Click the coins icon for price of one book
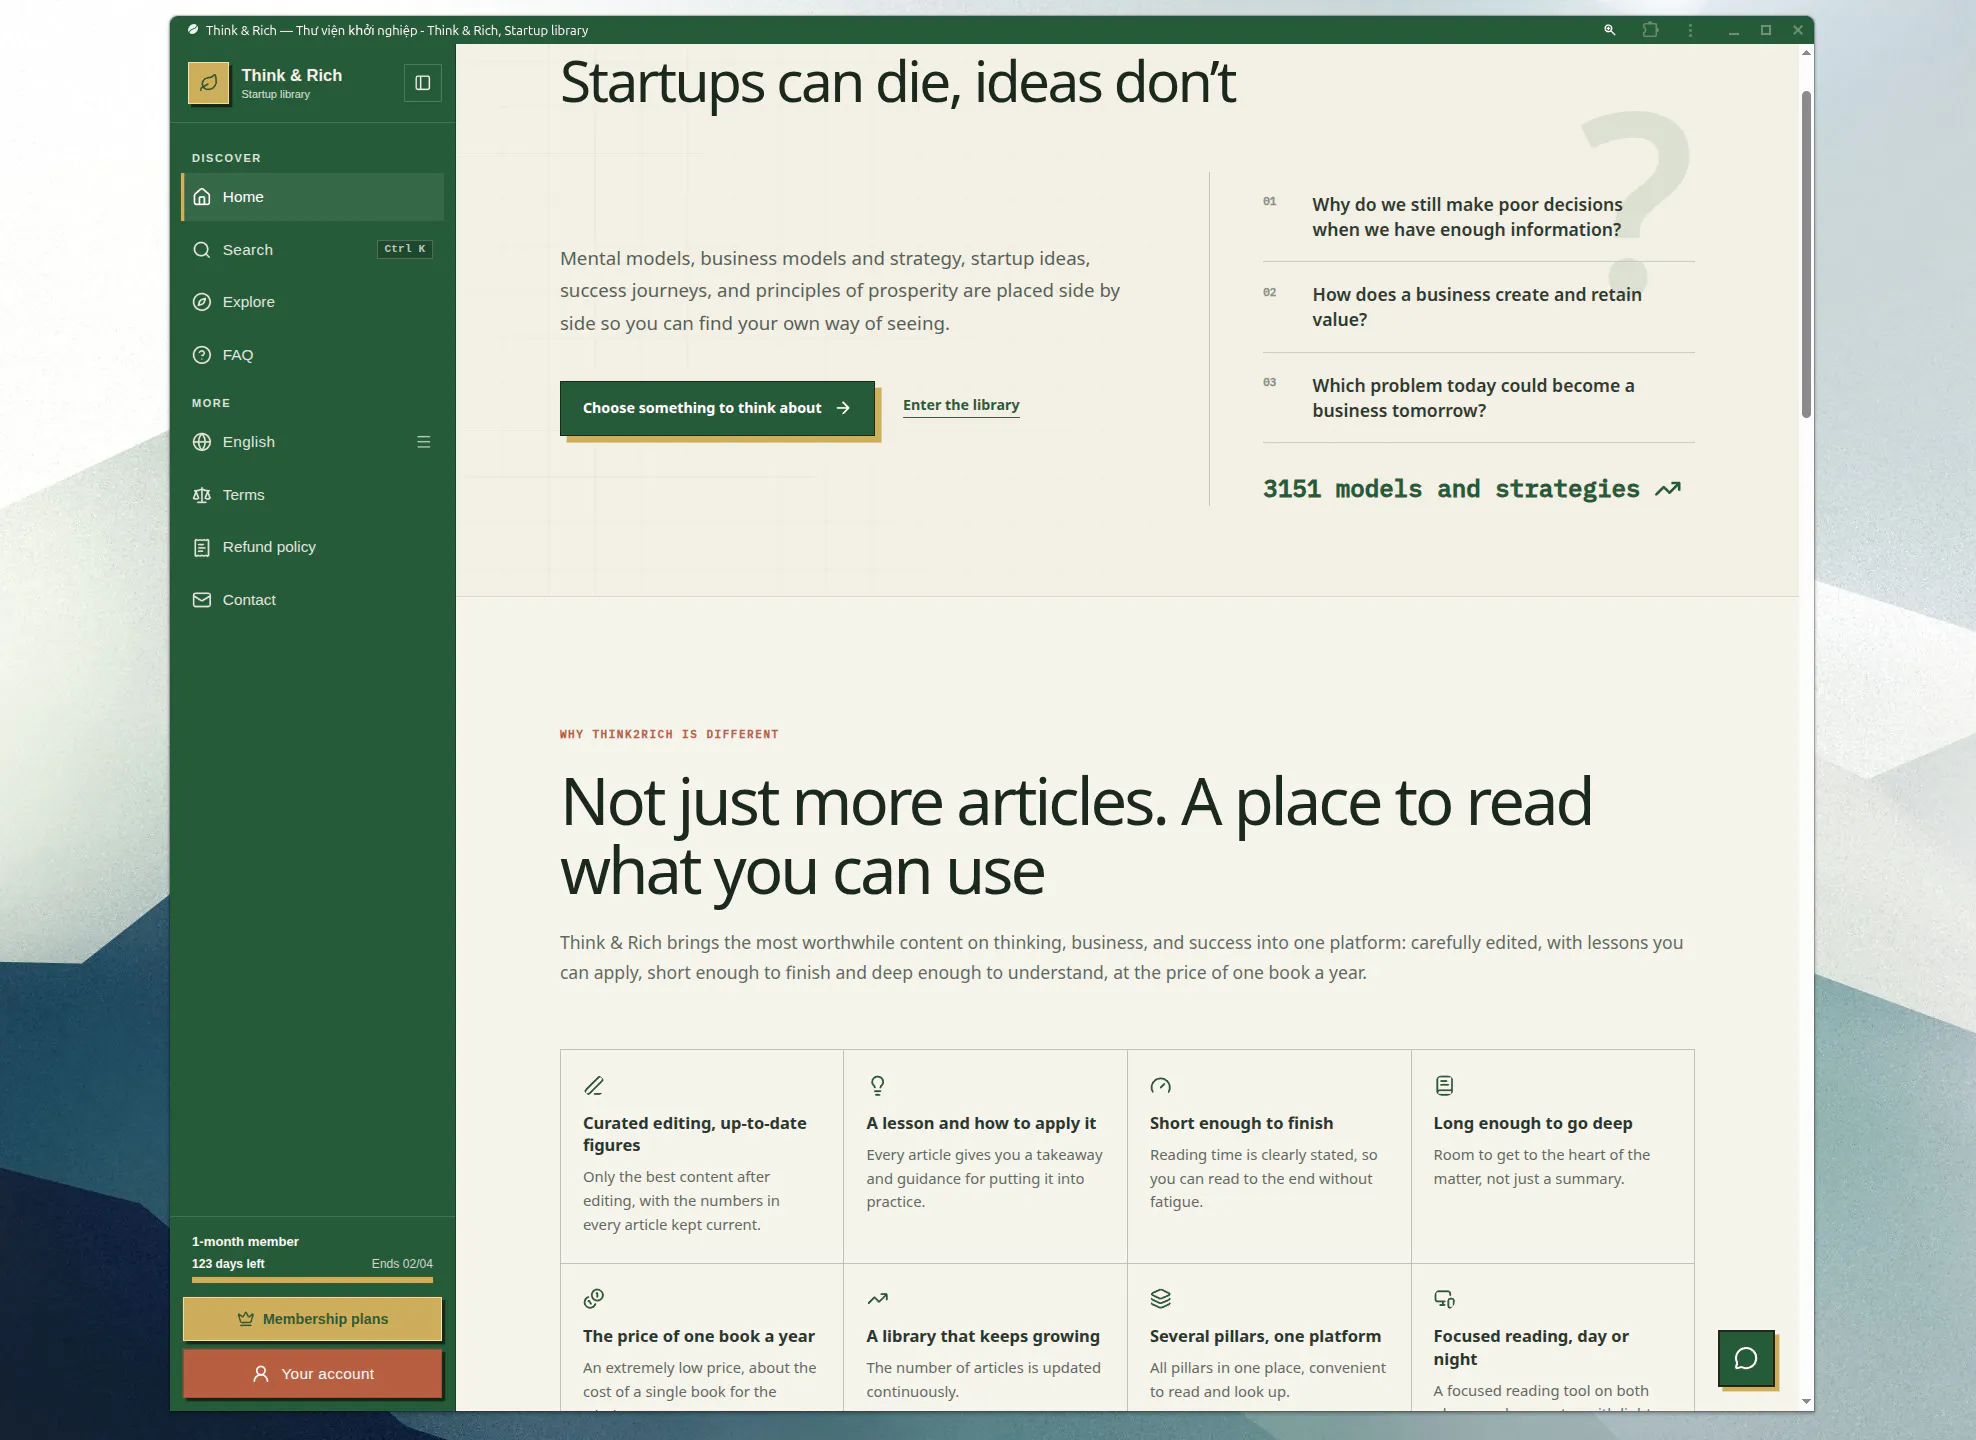 (594, 1298)
